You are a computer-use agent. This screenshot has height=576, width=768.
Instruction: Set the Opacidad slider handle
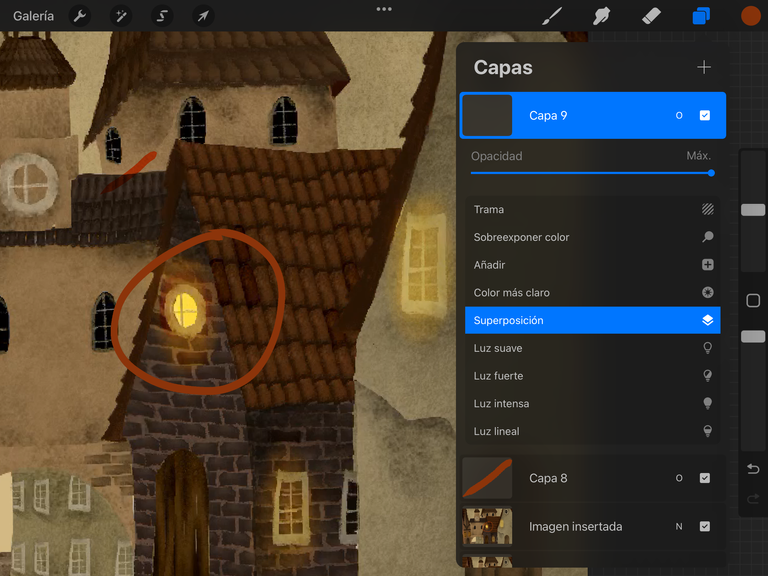tap(711, 173)
